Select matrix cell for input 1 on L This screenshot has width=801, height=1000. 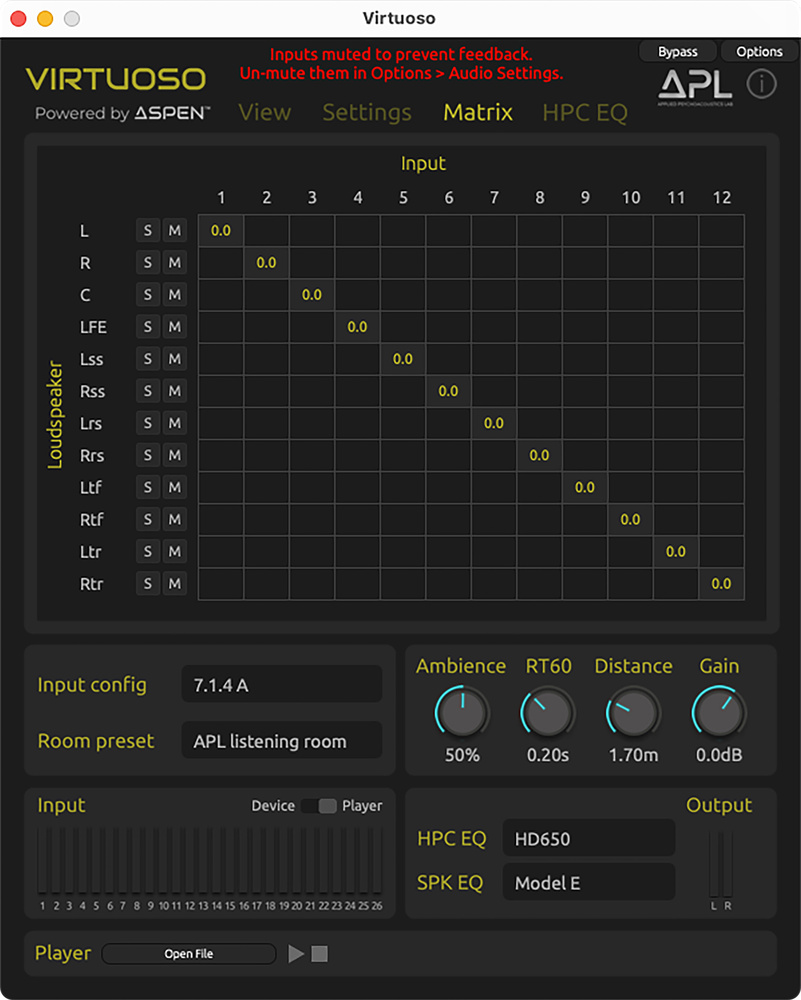[x=221, y=231]
